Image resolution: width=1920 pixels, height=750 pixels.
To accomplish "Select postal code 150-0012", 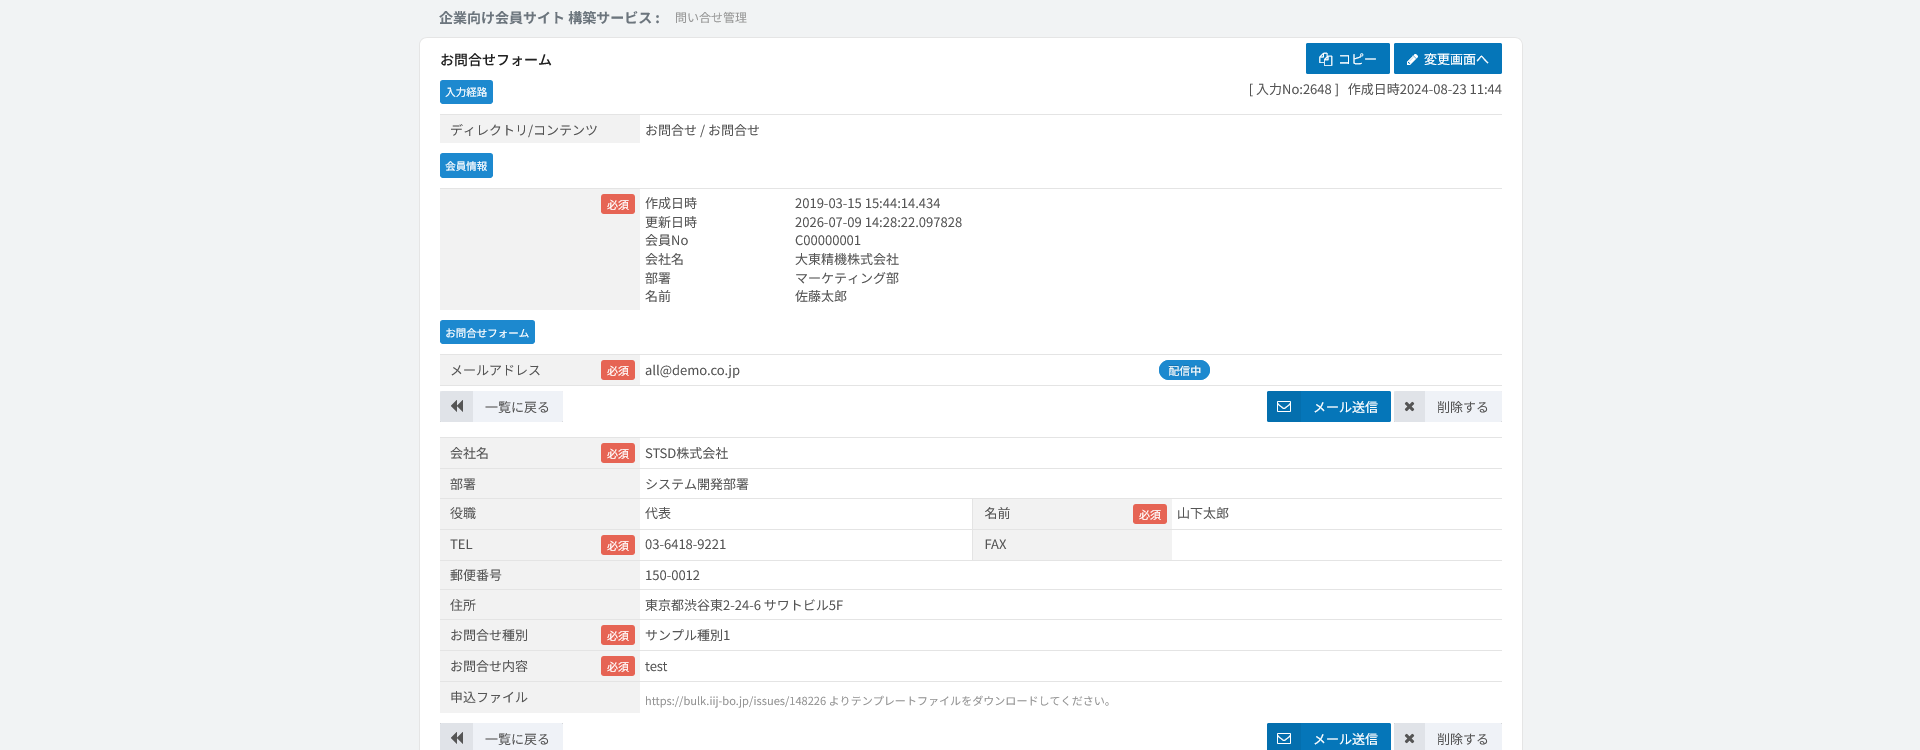I will coord(672,575).
